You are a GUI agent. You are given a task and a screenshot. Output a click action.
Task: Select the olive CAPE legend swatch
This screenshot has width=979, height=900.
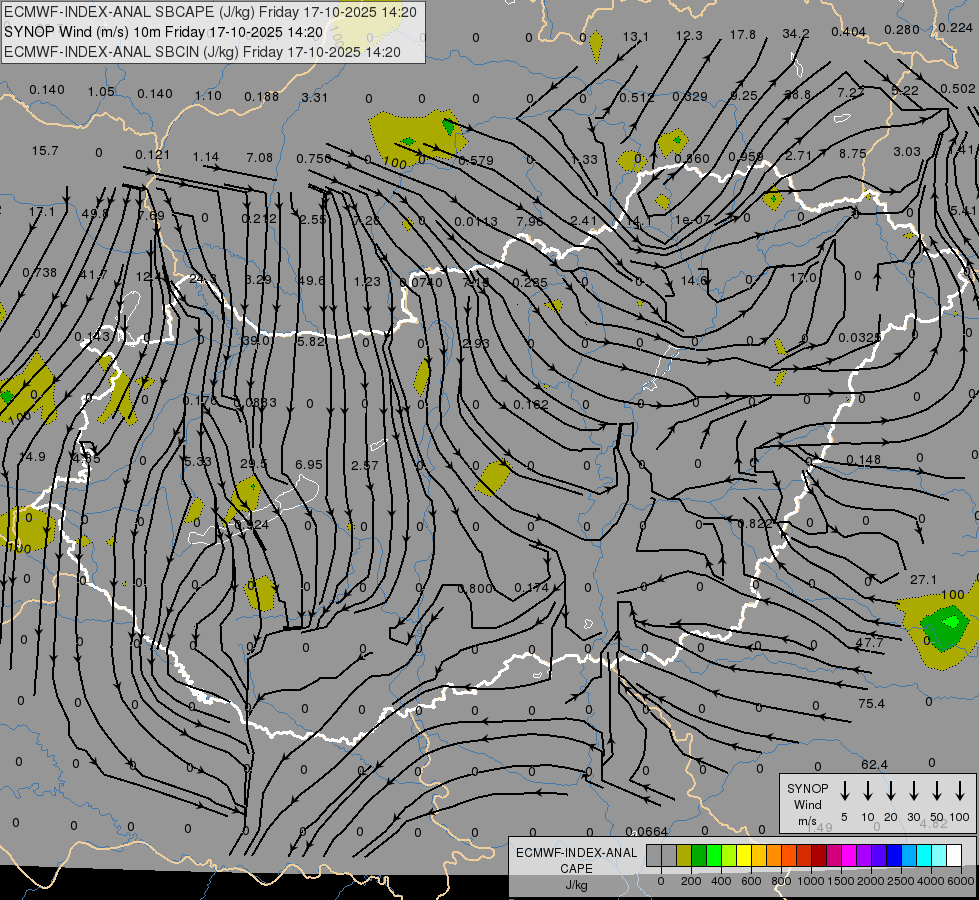coord(684,856)
